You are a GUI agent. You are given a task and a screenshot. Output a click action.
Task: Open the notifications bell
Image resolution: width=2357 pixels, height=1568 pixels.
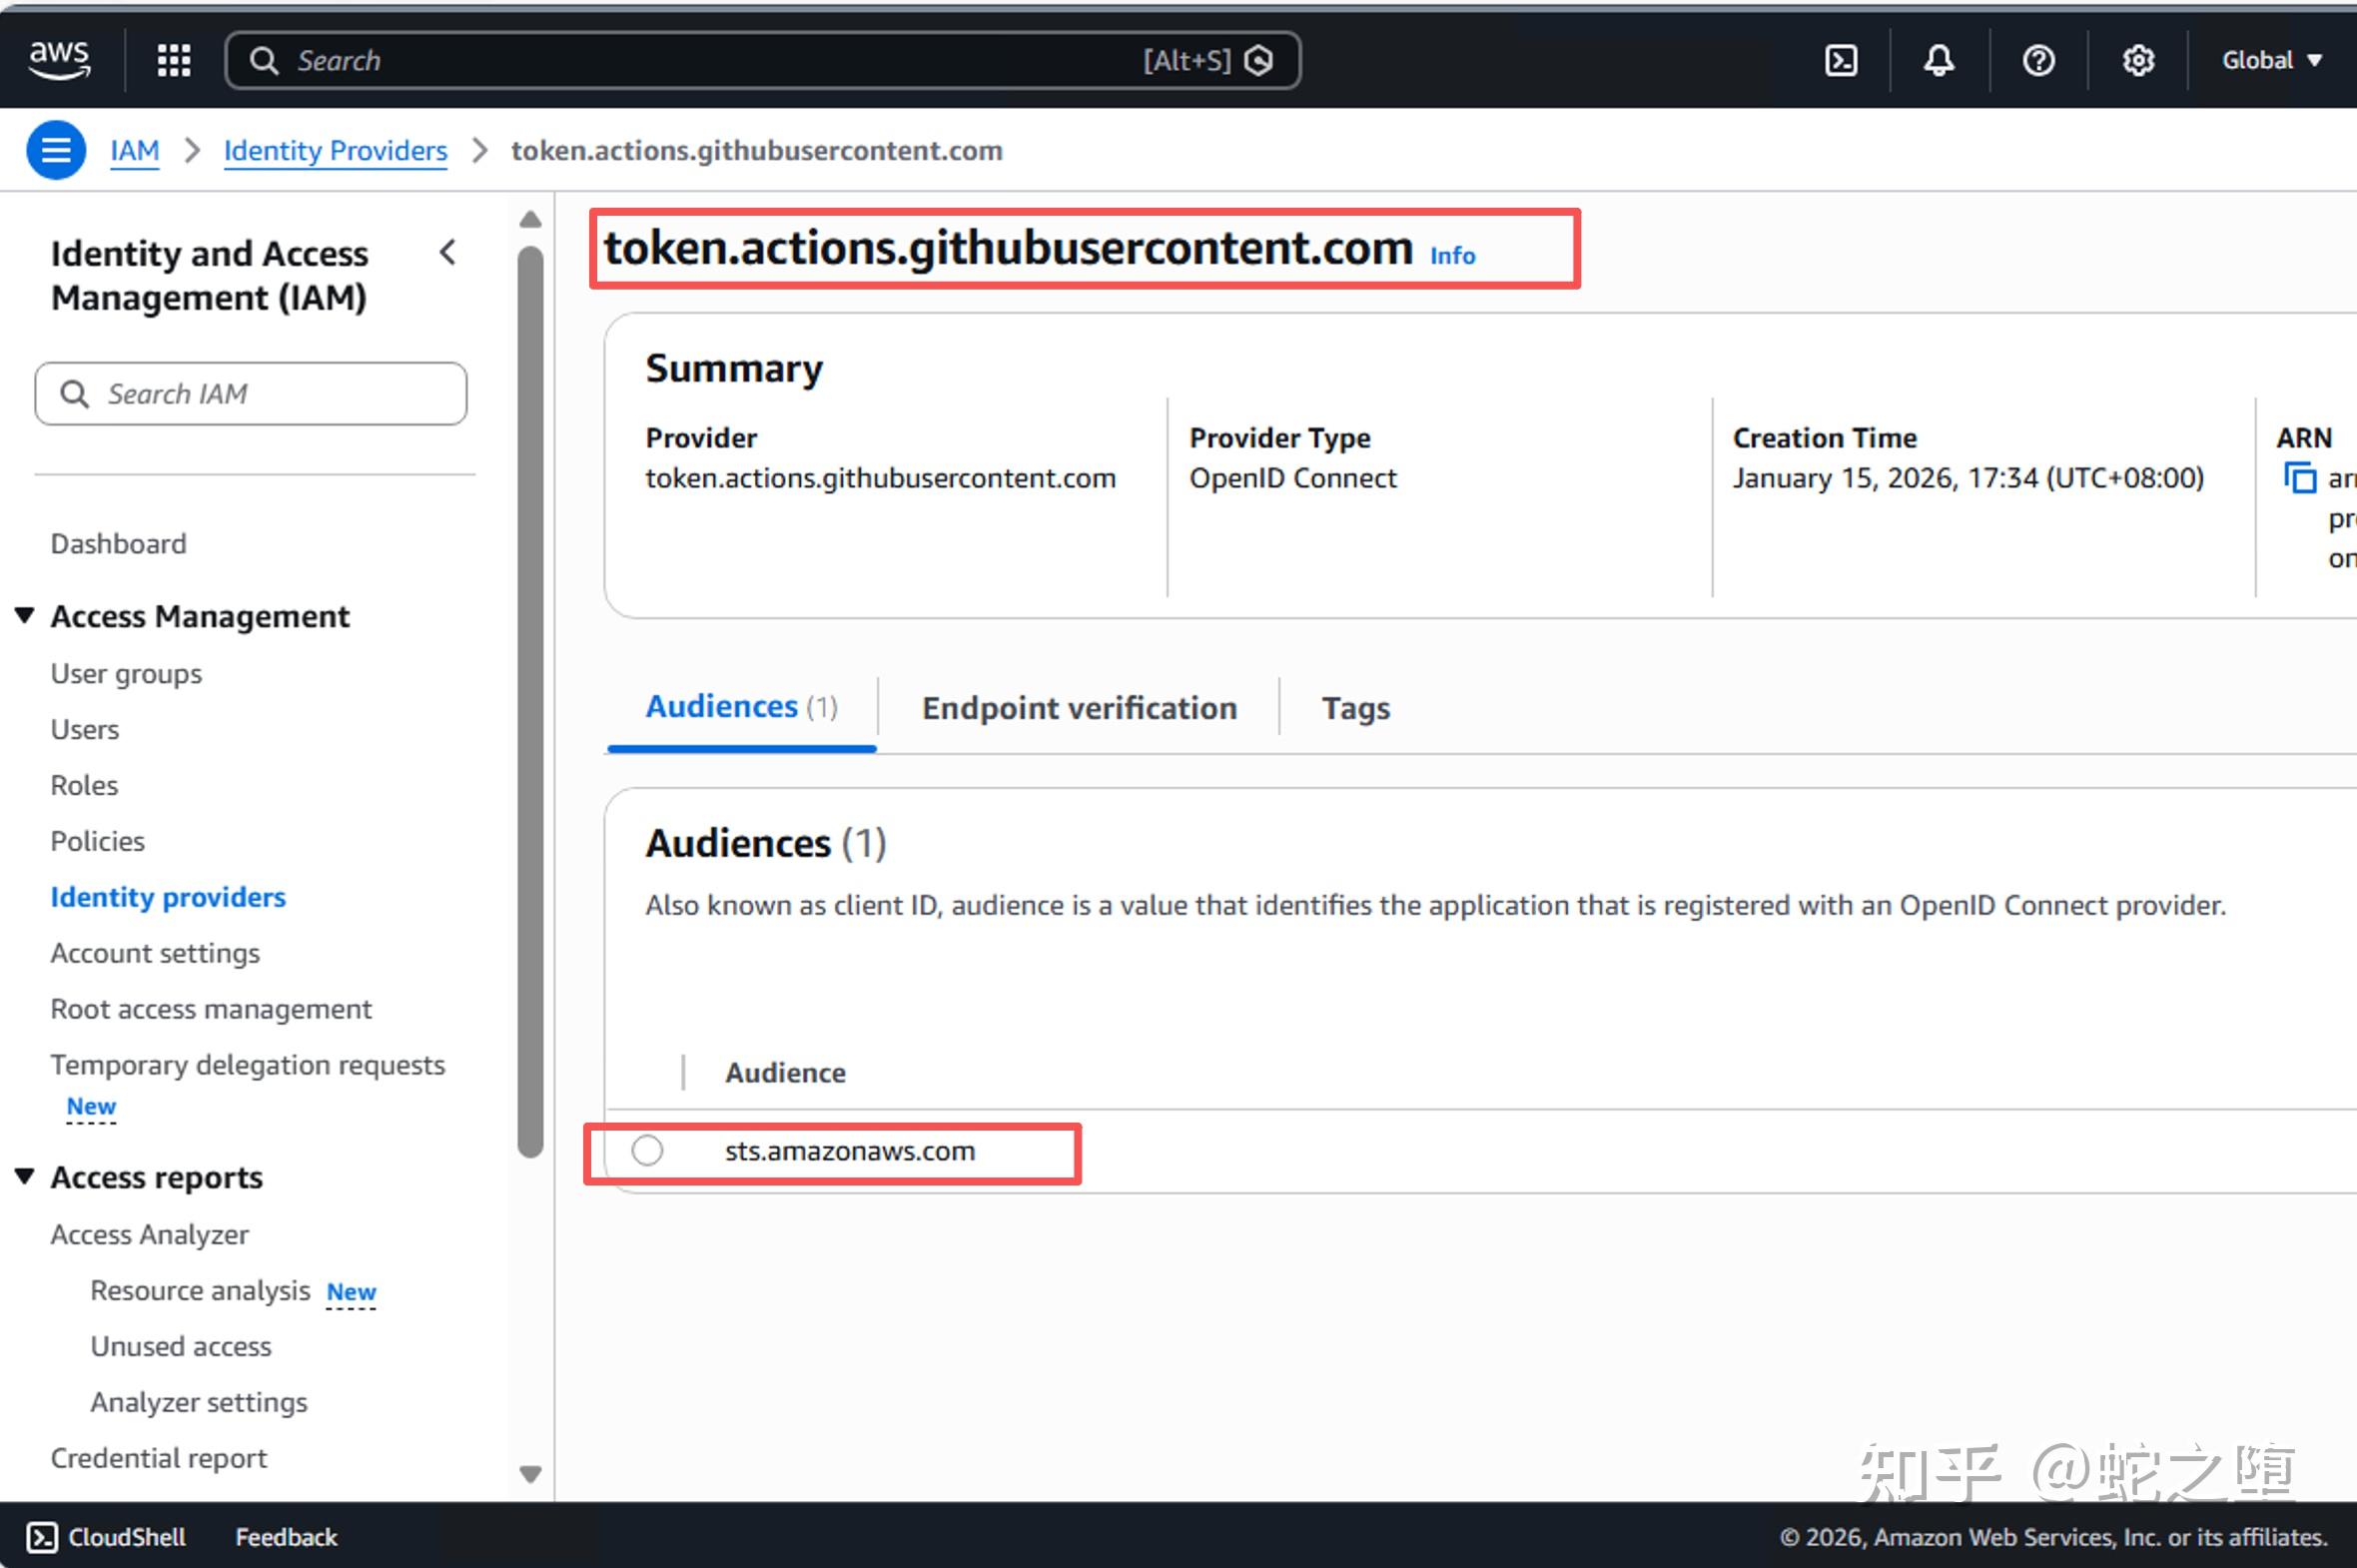click(x=1938, y=60)
